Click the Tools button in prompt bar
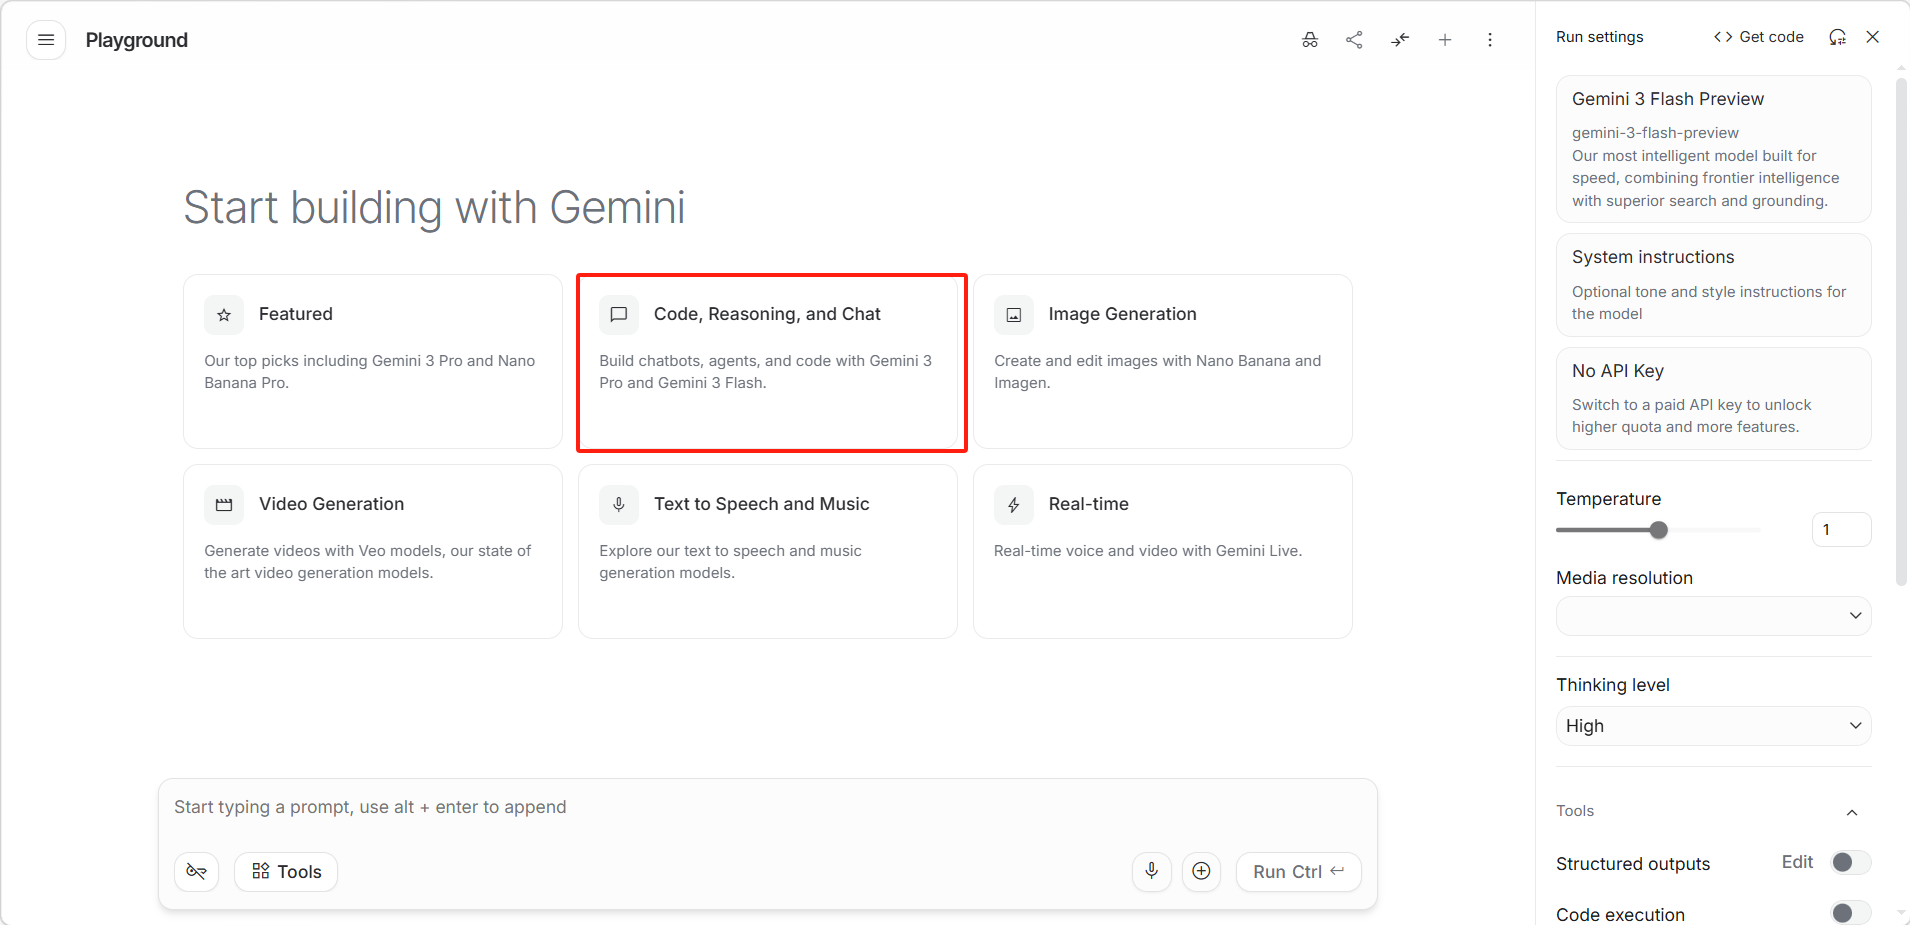This screenshot has height=925, width=1910. pos(286,872)
